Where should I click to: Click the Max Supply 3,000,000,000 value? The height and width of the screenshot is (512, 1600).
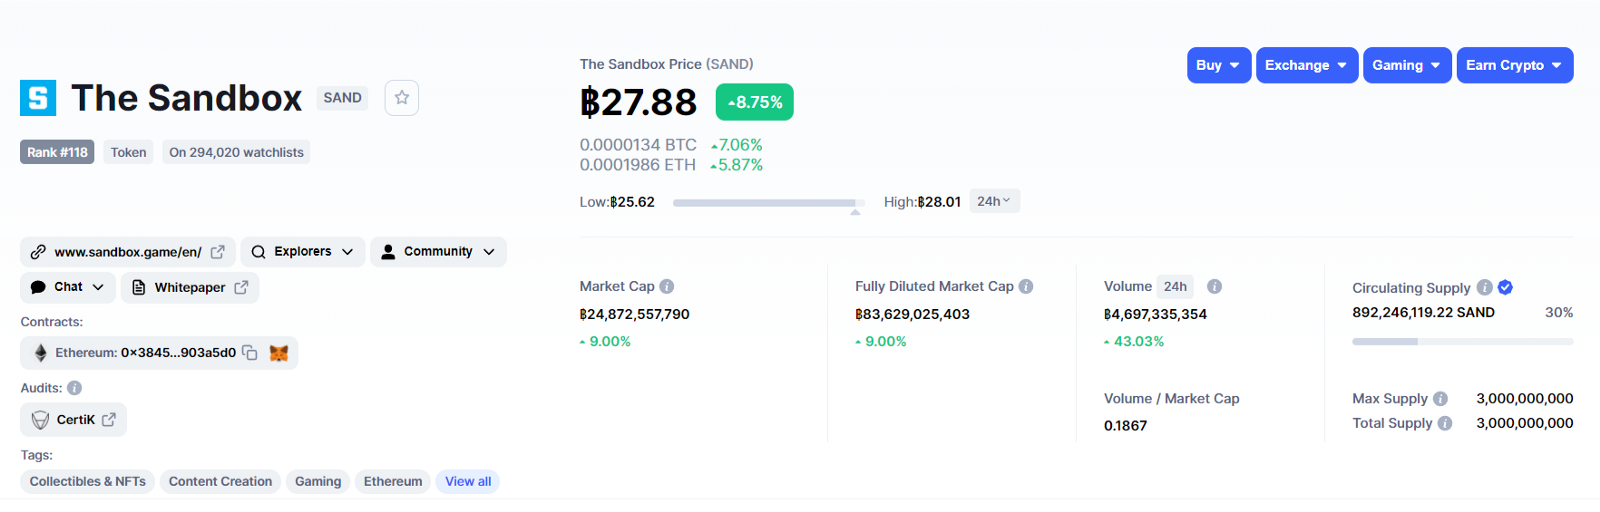tap(1525, 398)
